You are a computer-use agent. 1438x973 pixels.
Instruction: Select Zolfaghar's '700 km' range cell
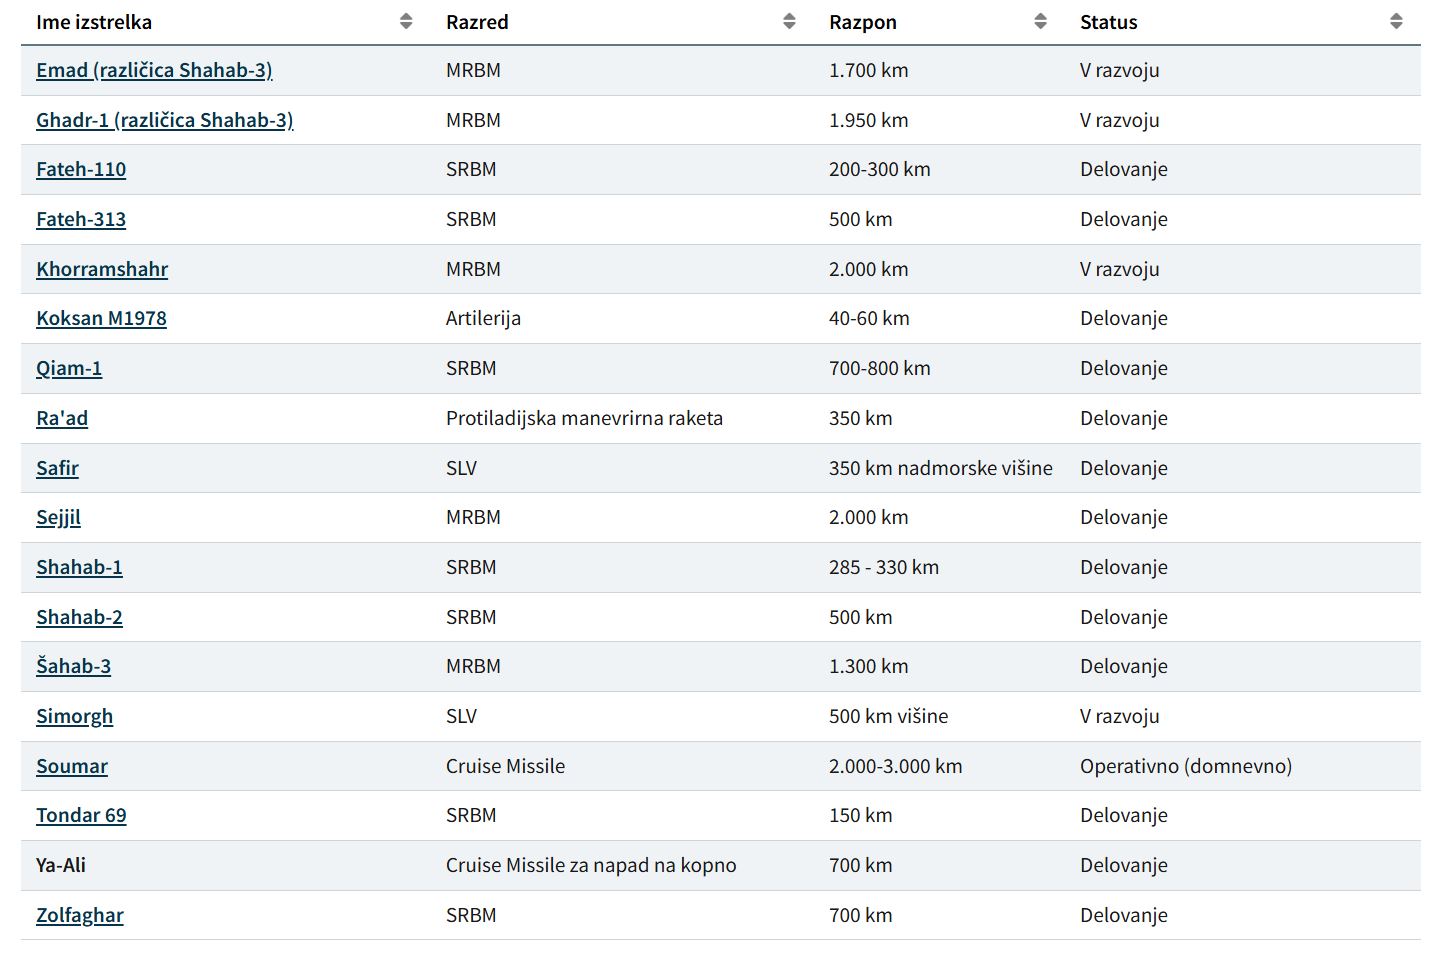pyautogui.click(x=939, y=915)
